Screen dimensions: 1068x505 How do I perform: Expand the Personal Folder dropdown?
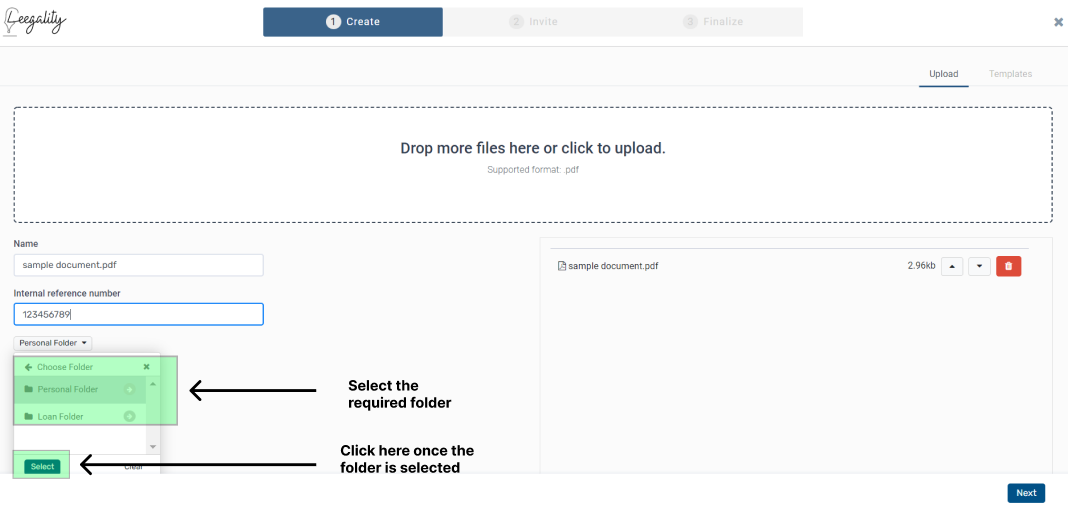(52, 343)
